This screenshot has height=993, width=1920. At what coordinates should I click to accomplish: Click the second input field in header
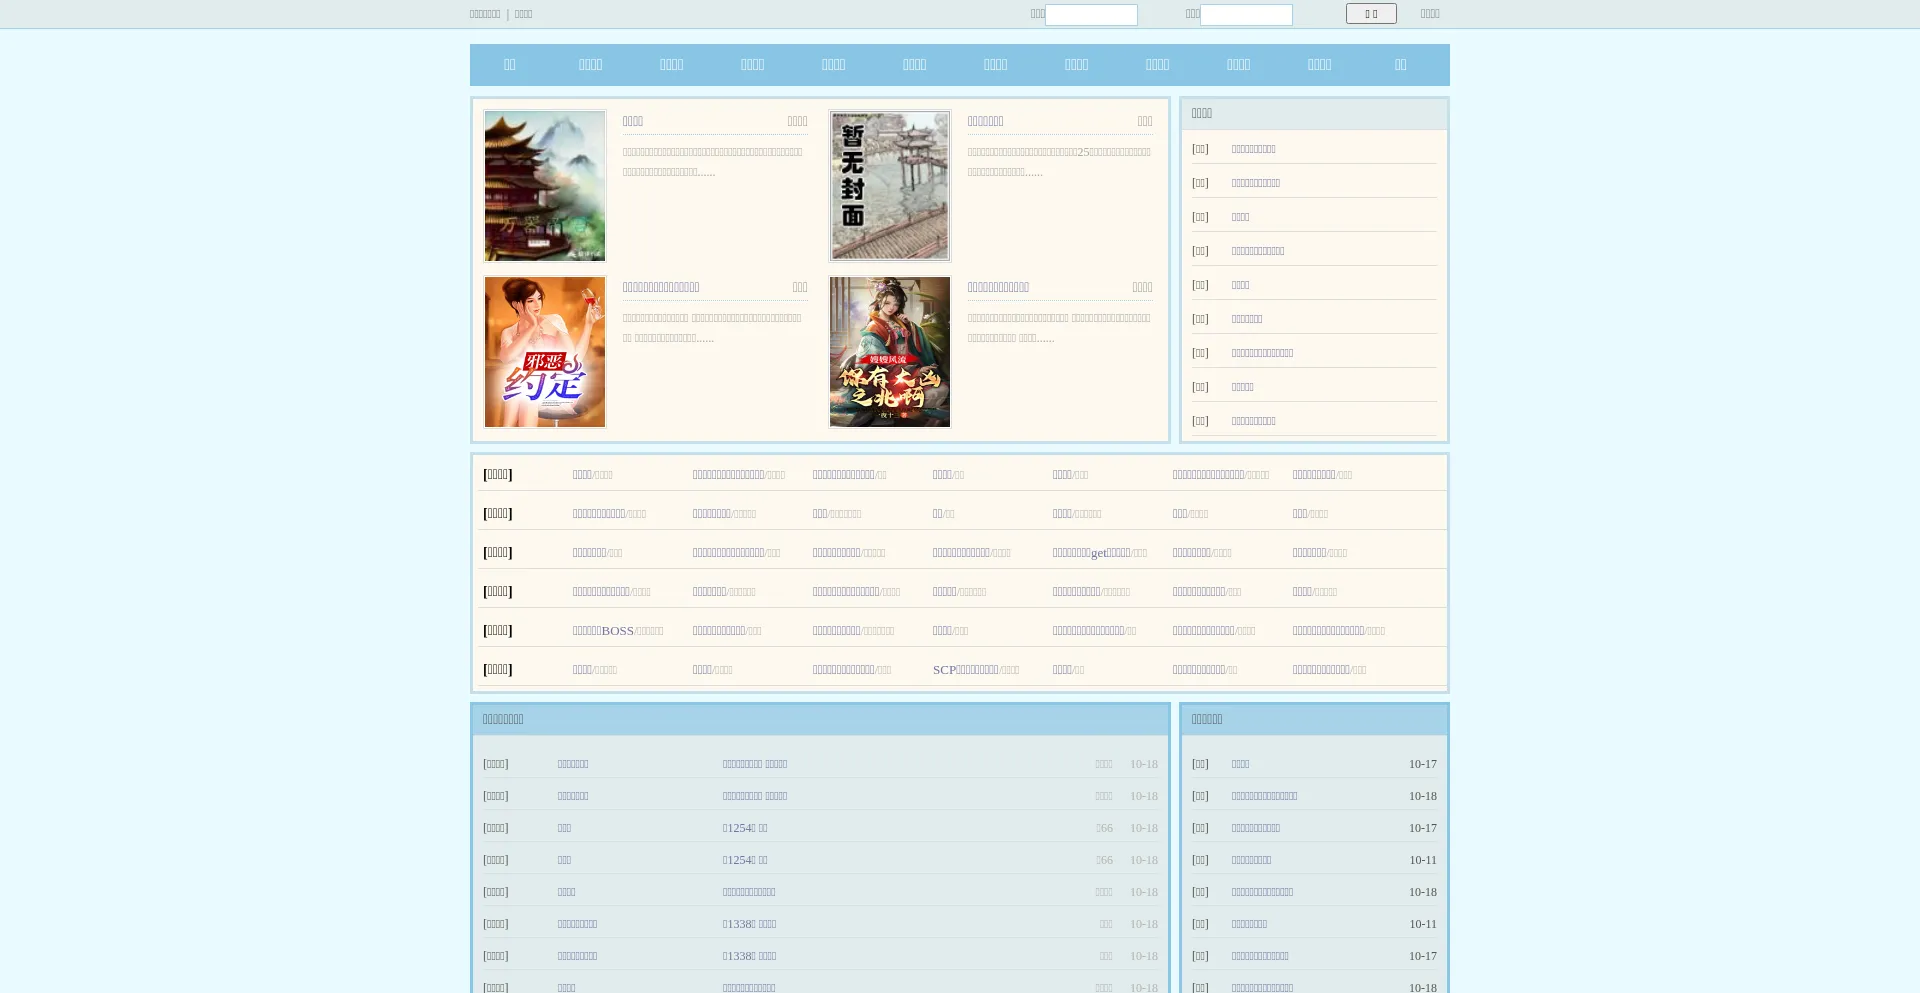click(x=1246, y=15)
